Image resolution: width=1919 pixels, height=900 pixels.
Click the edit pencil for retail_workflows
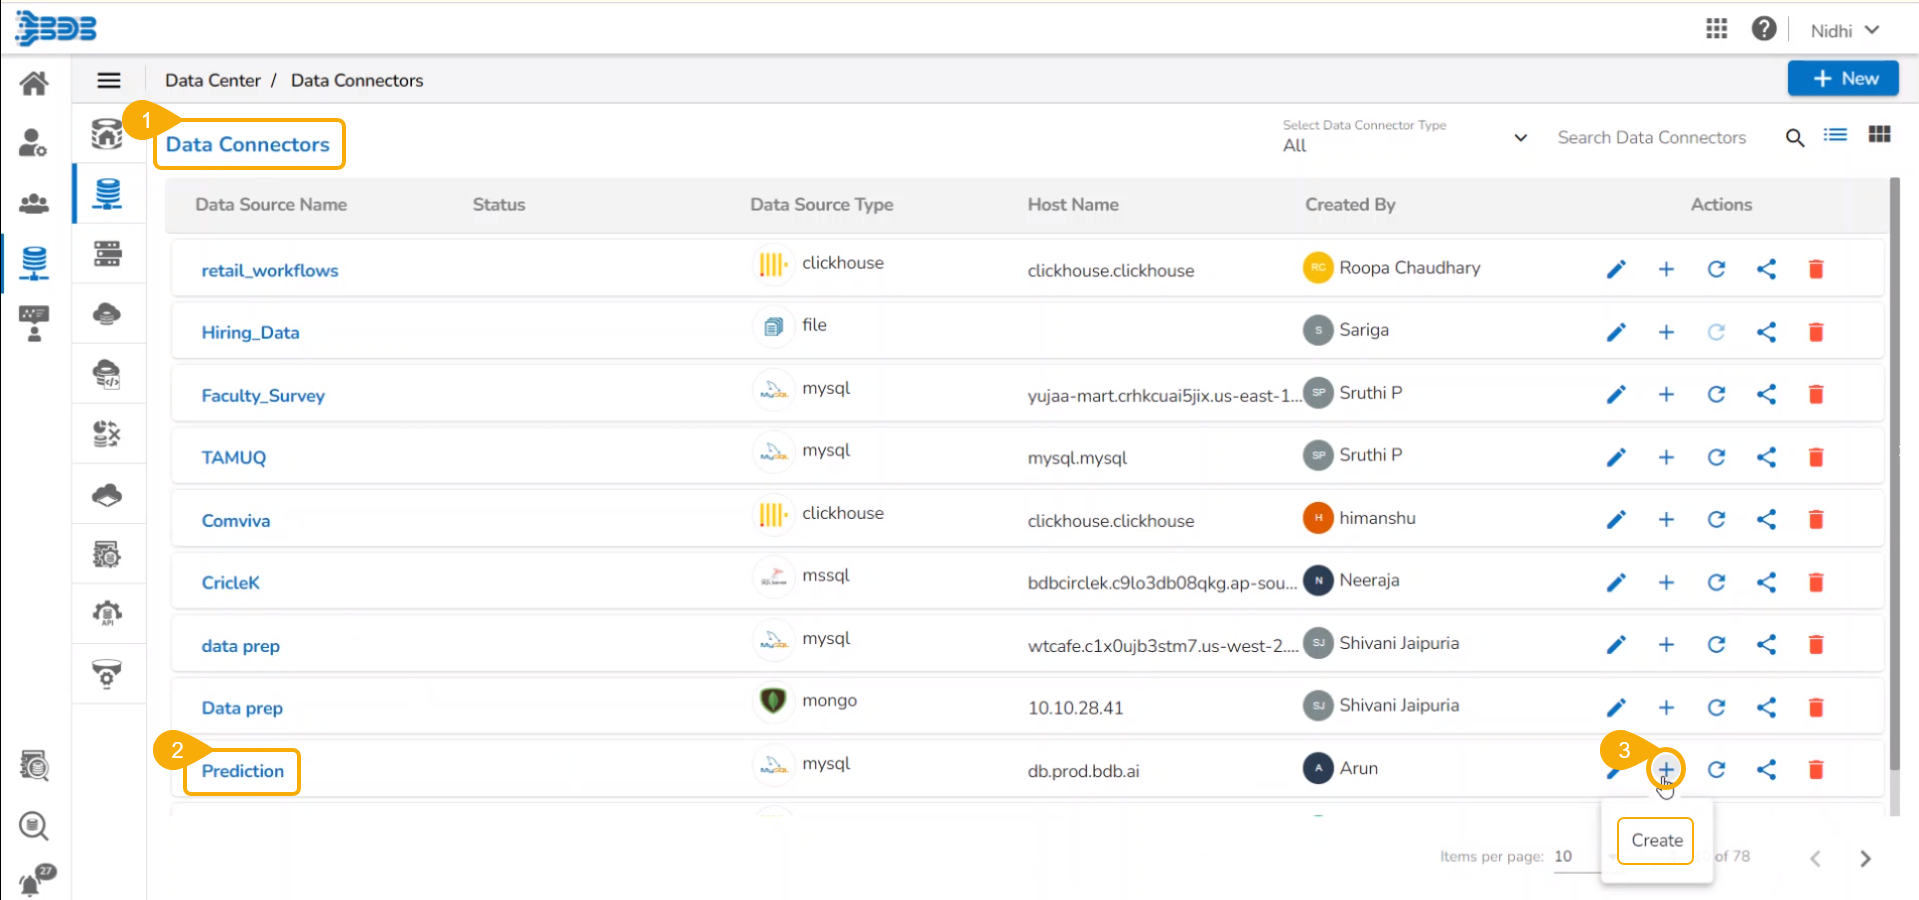click(1616, 269)
